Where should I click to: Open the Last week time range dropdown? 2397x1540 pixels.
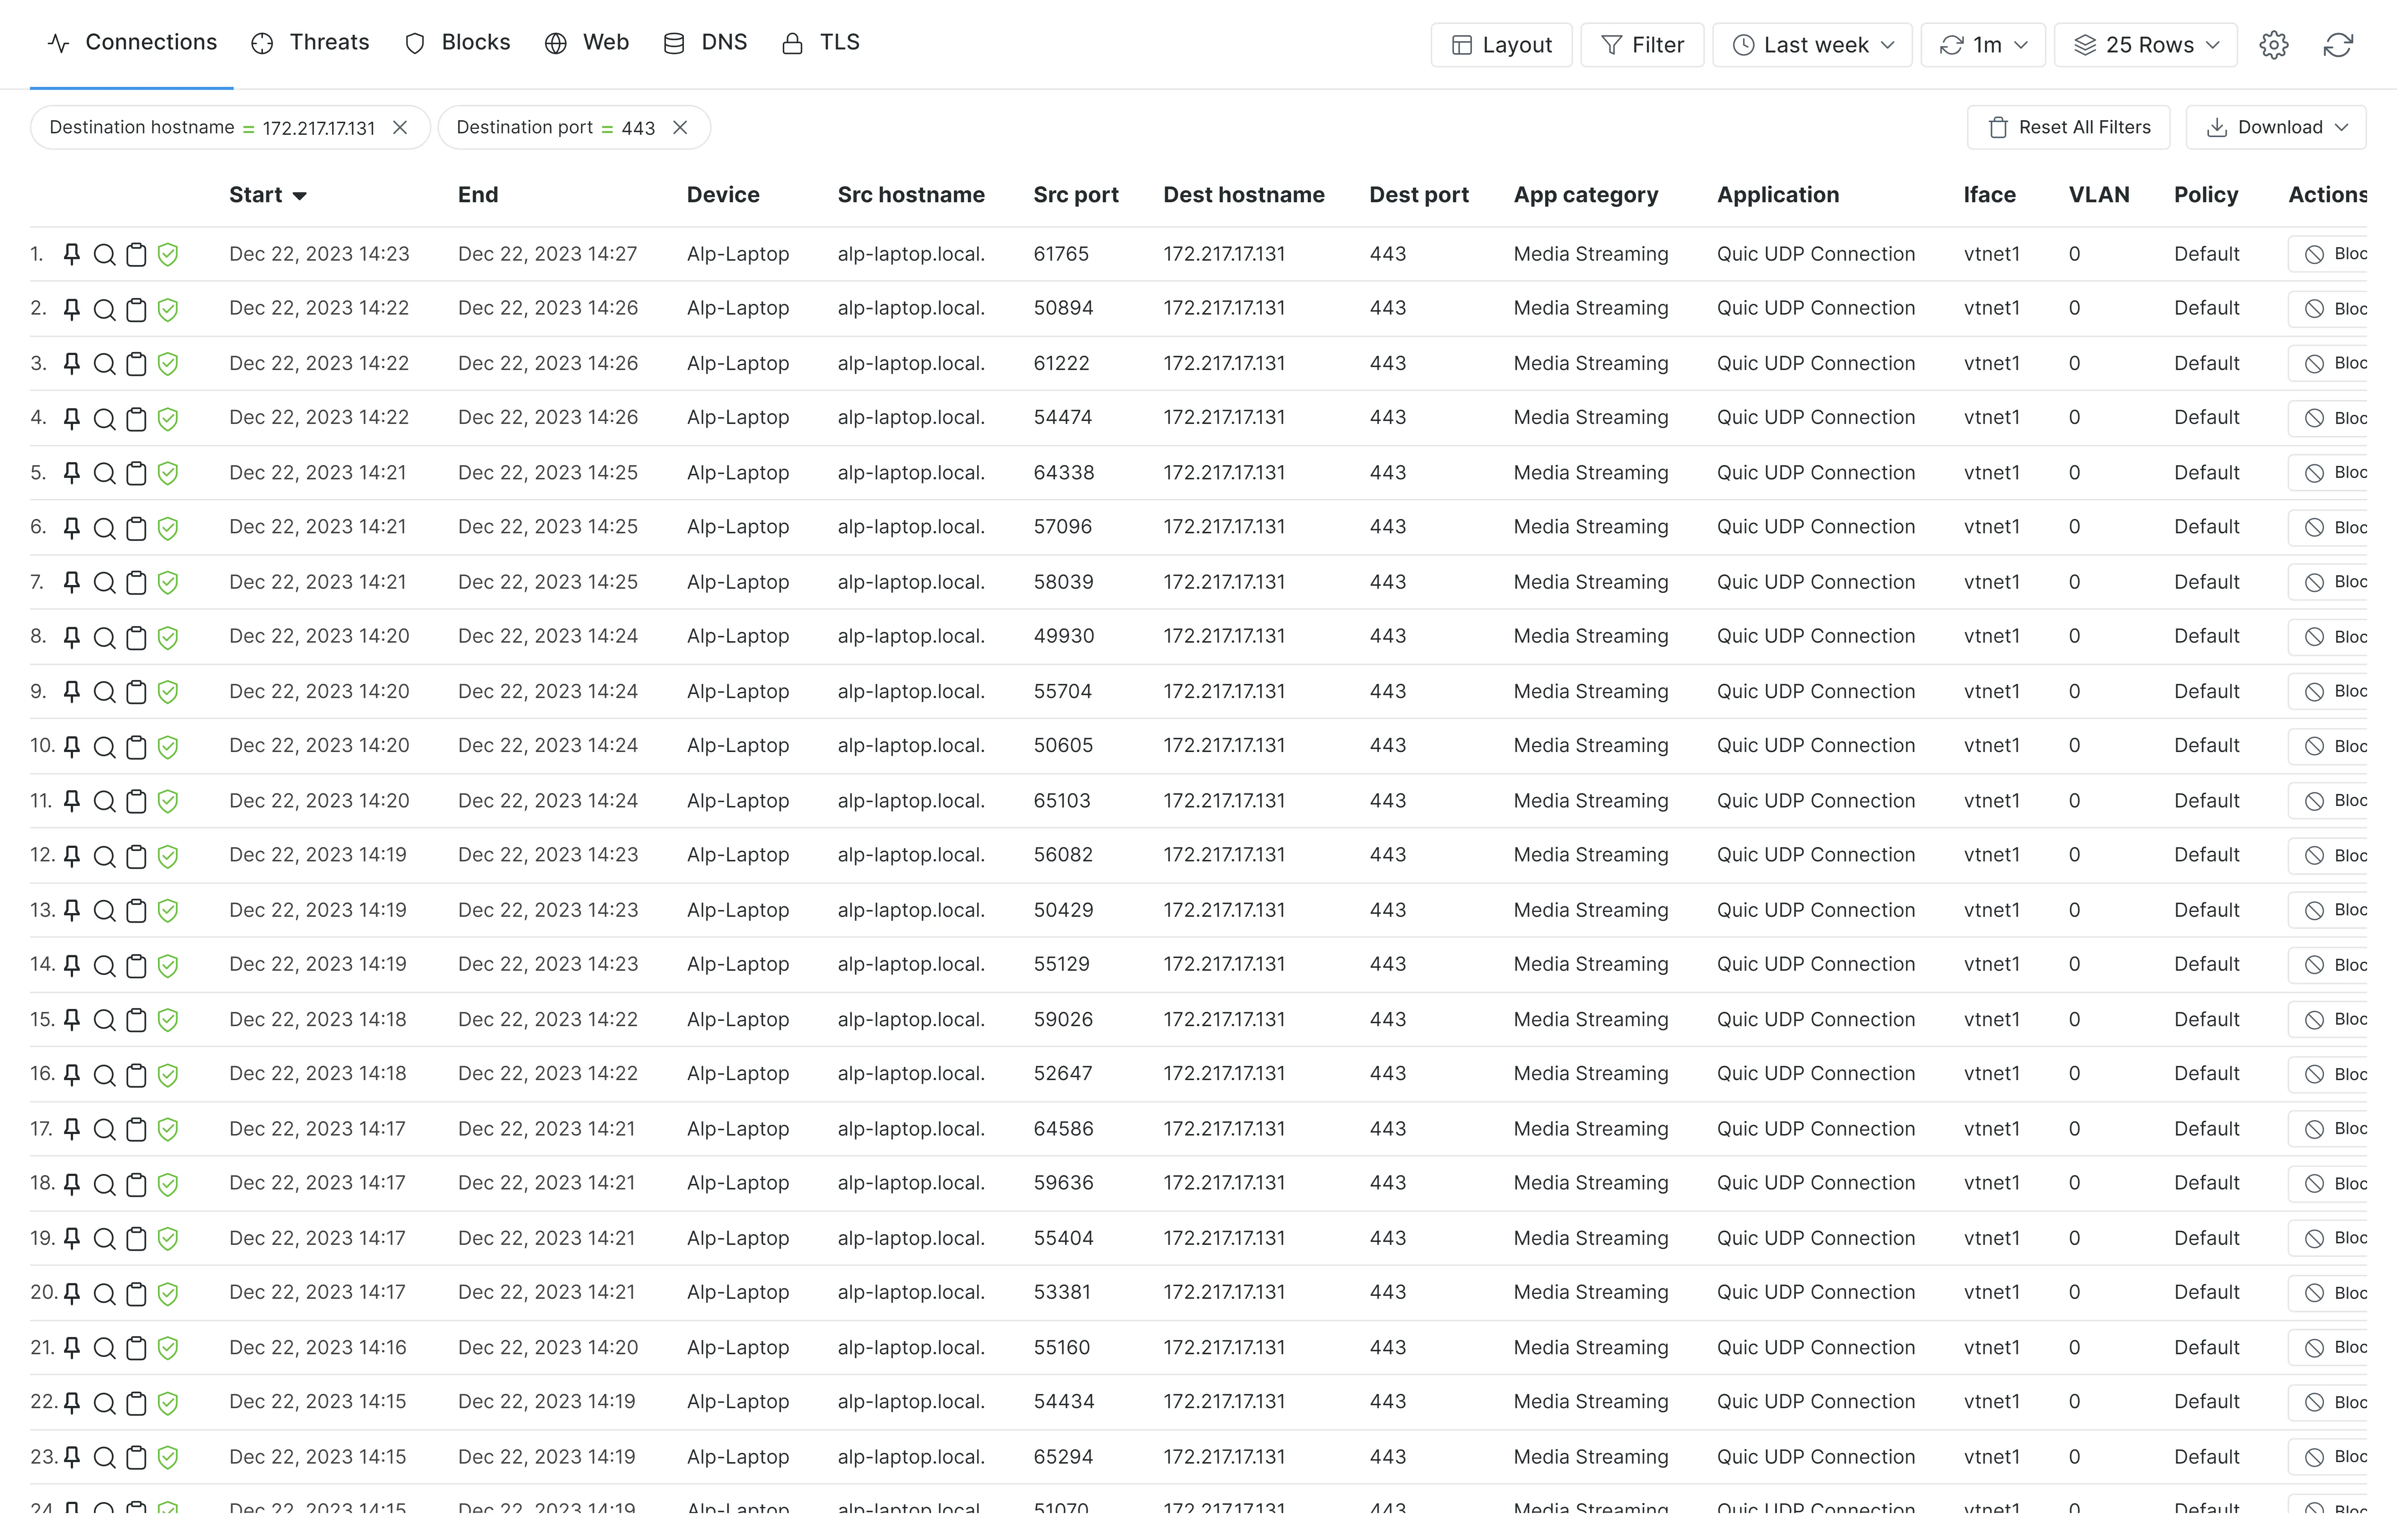1812,45
